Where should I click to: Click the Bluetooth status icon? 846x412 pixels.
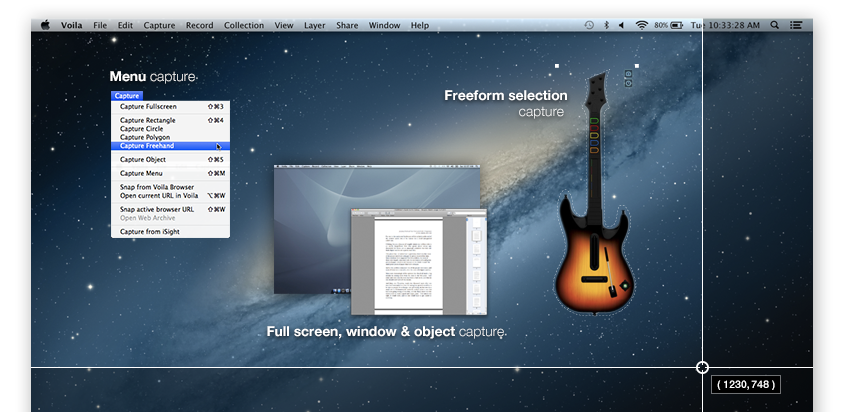pyautogui.click(x=606, y=25)
